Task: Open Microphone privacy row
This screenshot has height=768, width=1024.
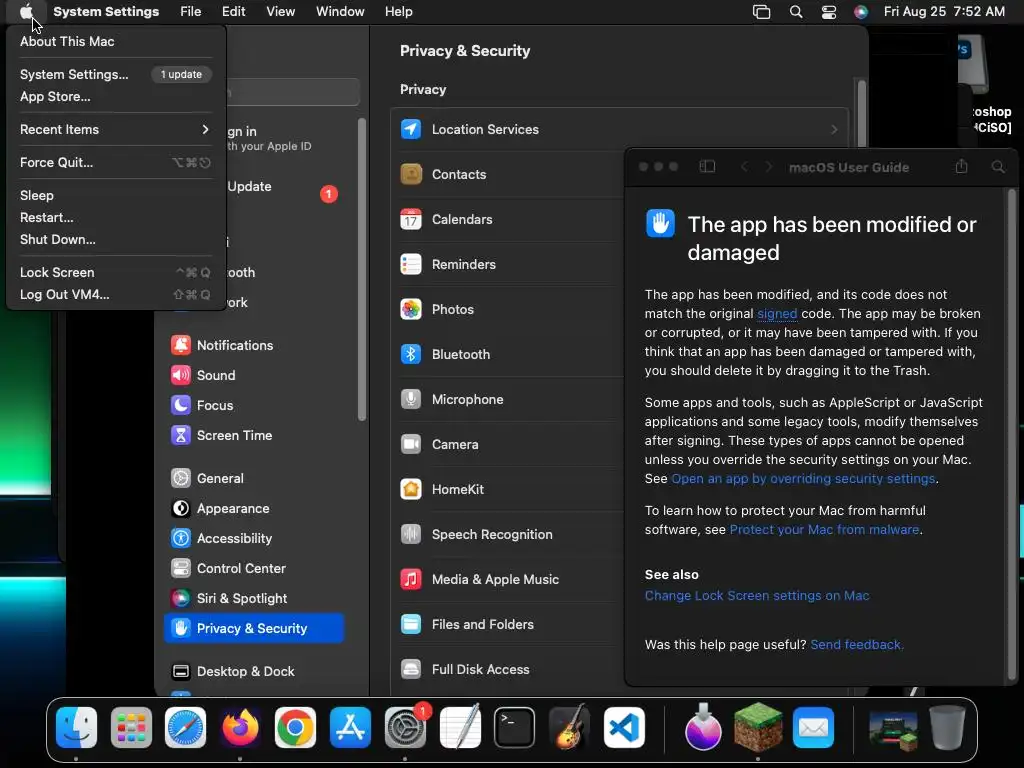Action: click(x=508, y=400)
